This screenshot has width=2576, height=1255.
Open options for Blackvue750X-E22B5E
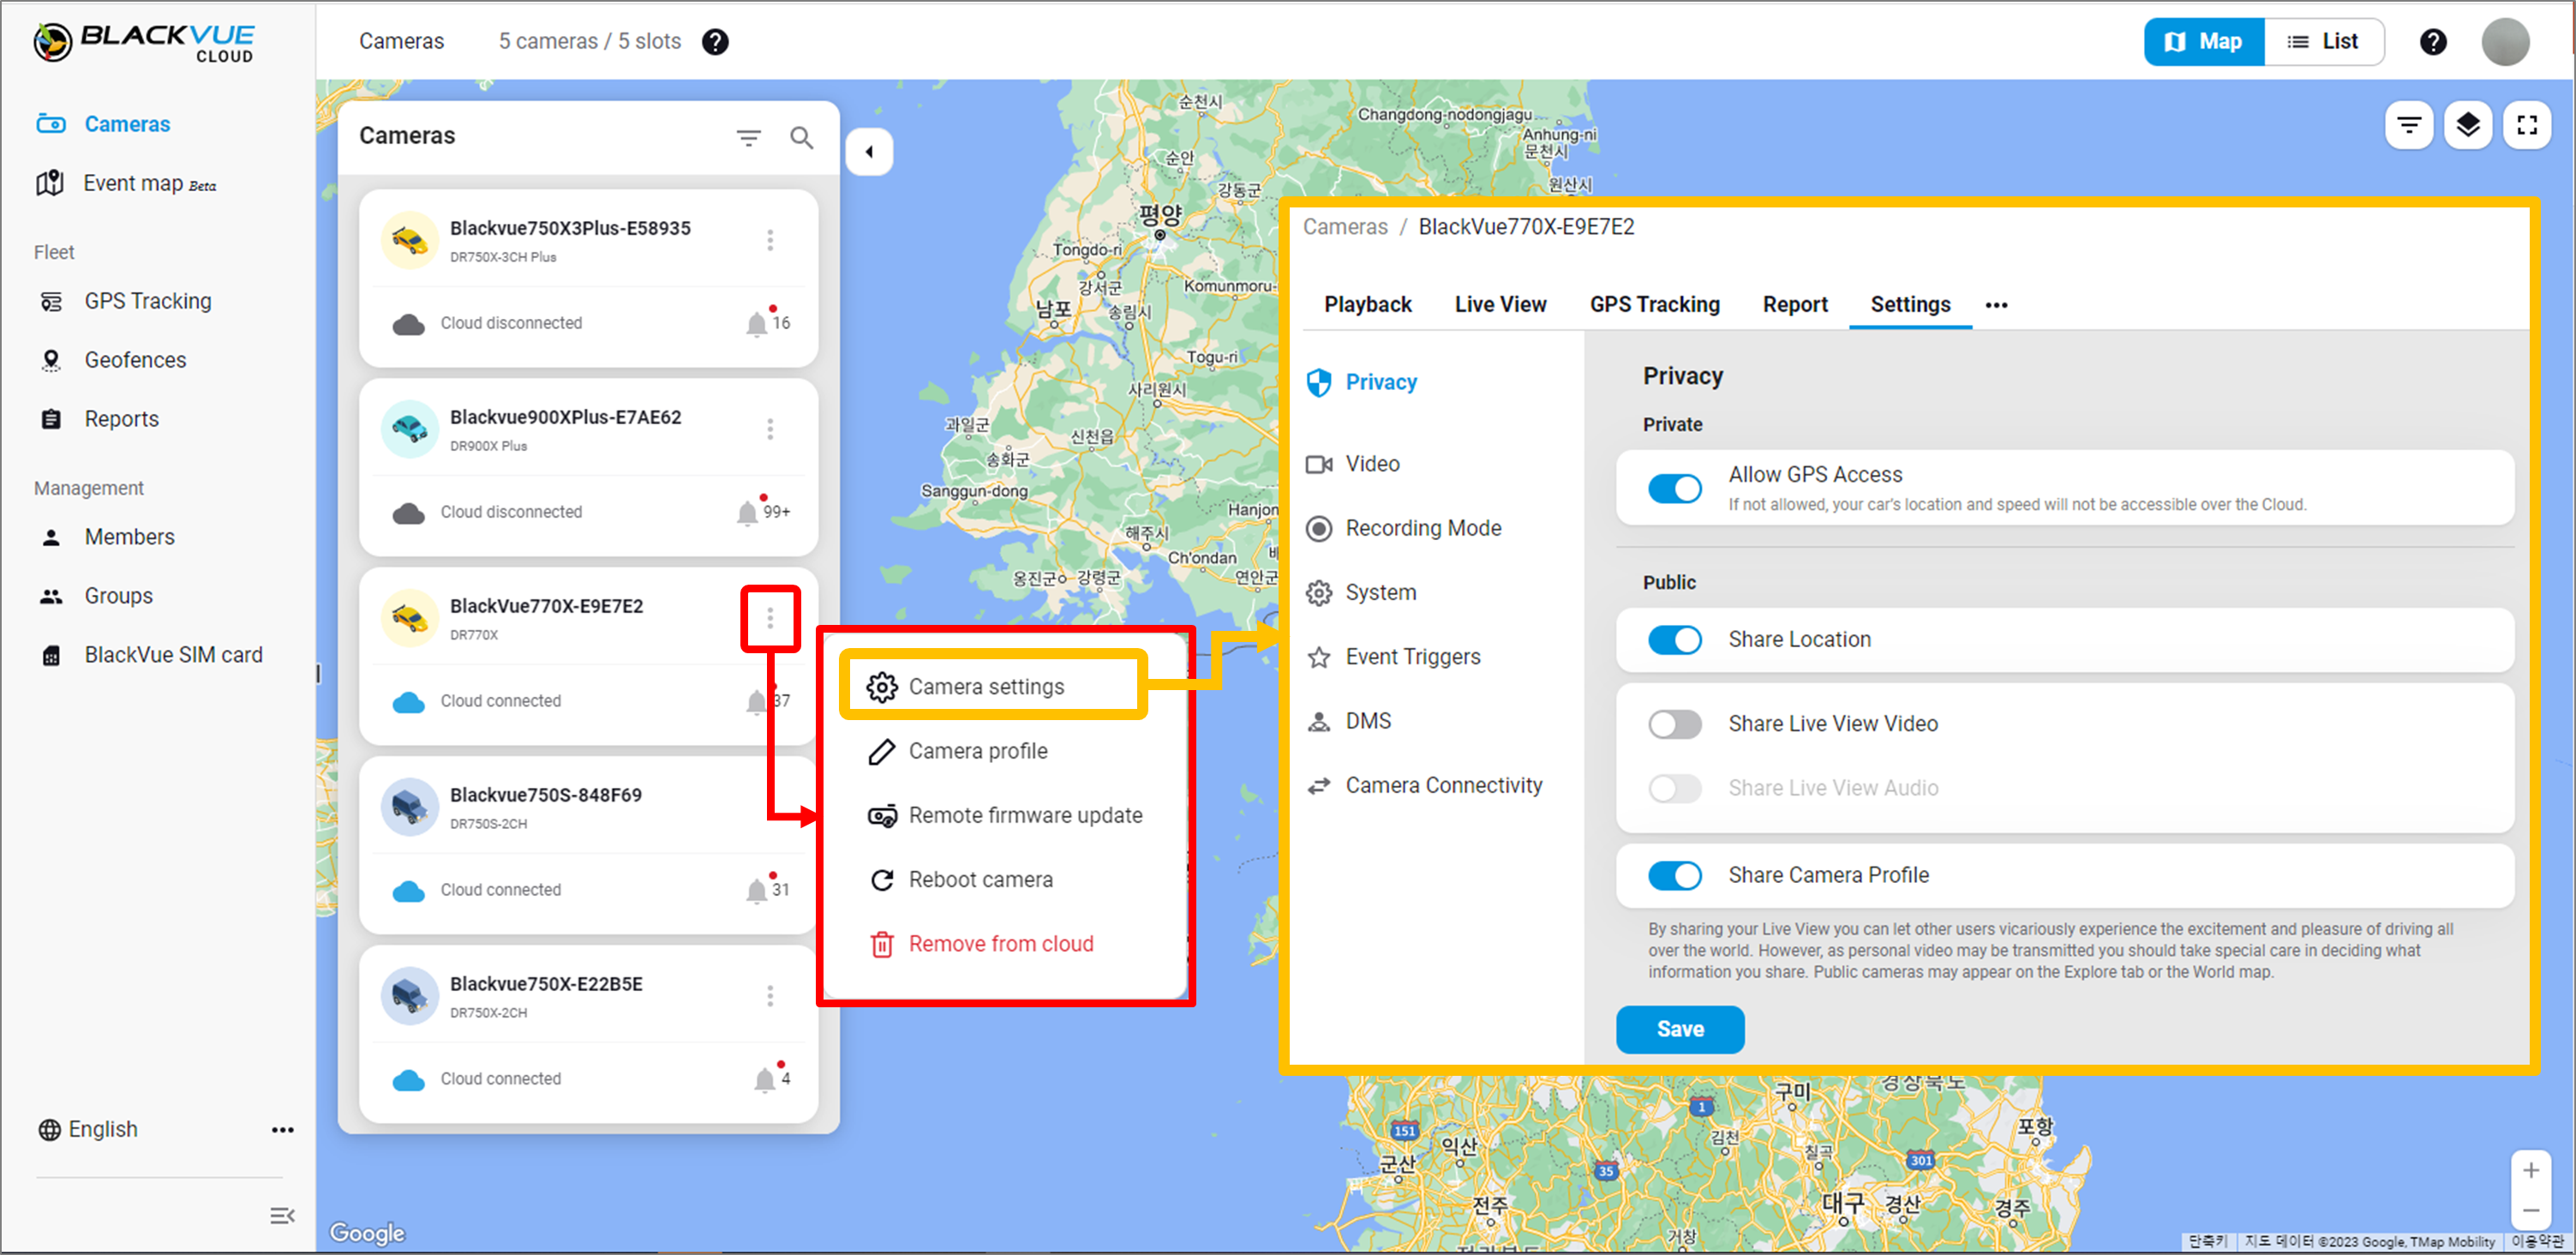770,996
